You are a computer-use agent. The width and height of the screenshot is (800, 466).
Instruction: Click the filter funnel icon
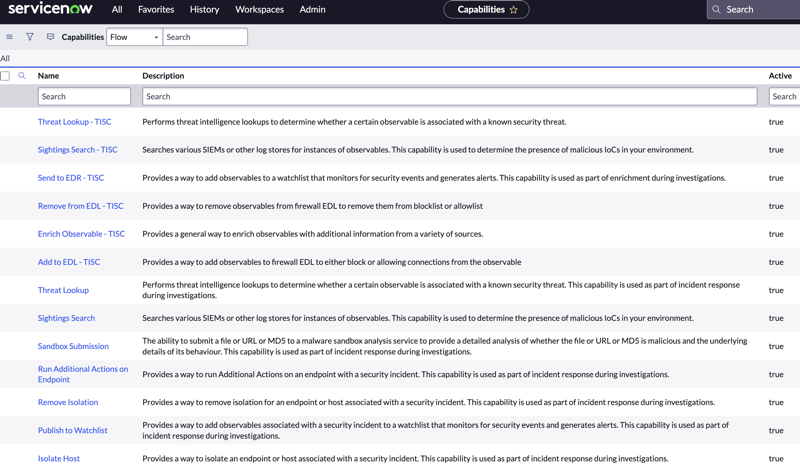[30, 37]
